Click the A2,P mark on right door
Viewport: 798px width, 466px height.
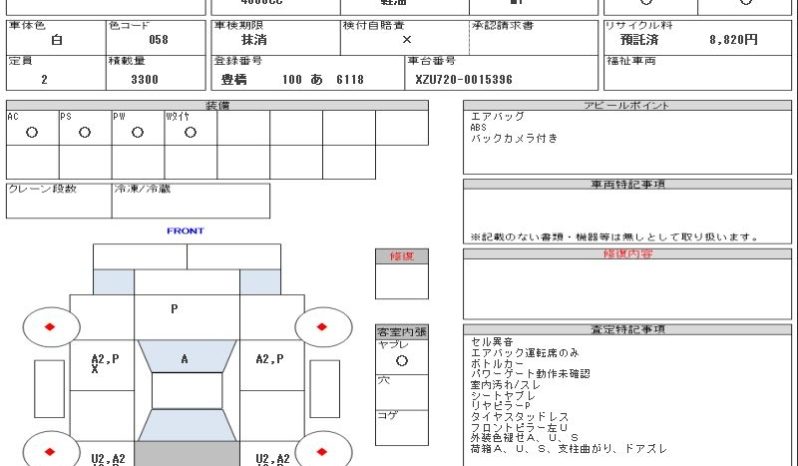tap(270, 359)
